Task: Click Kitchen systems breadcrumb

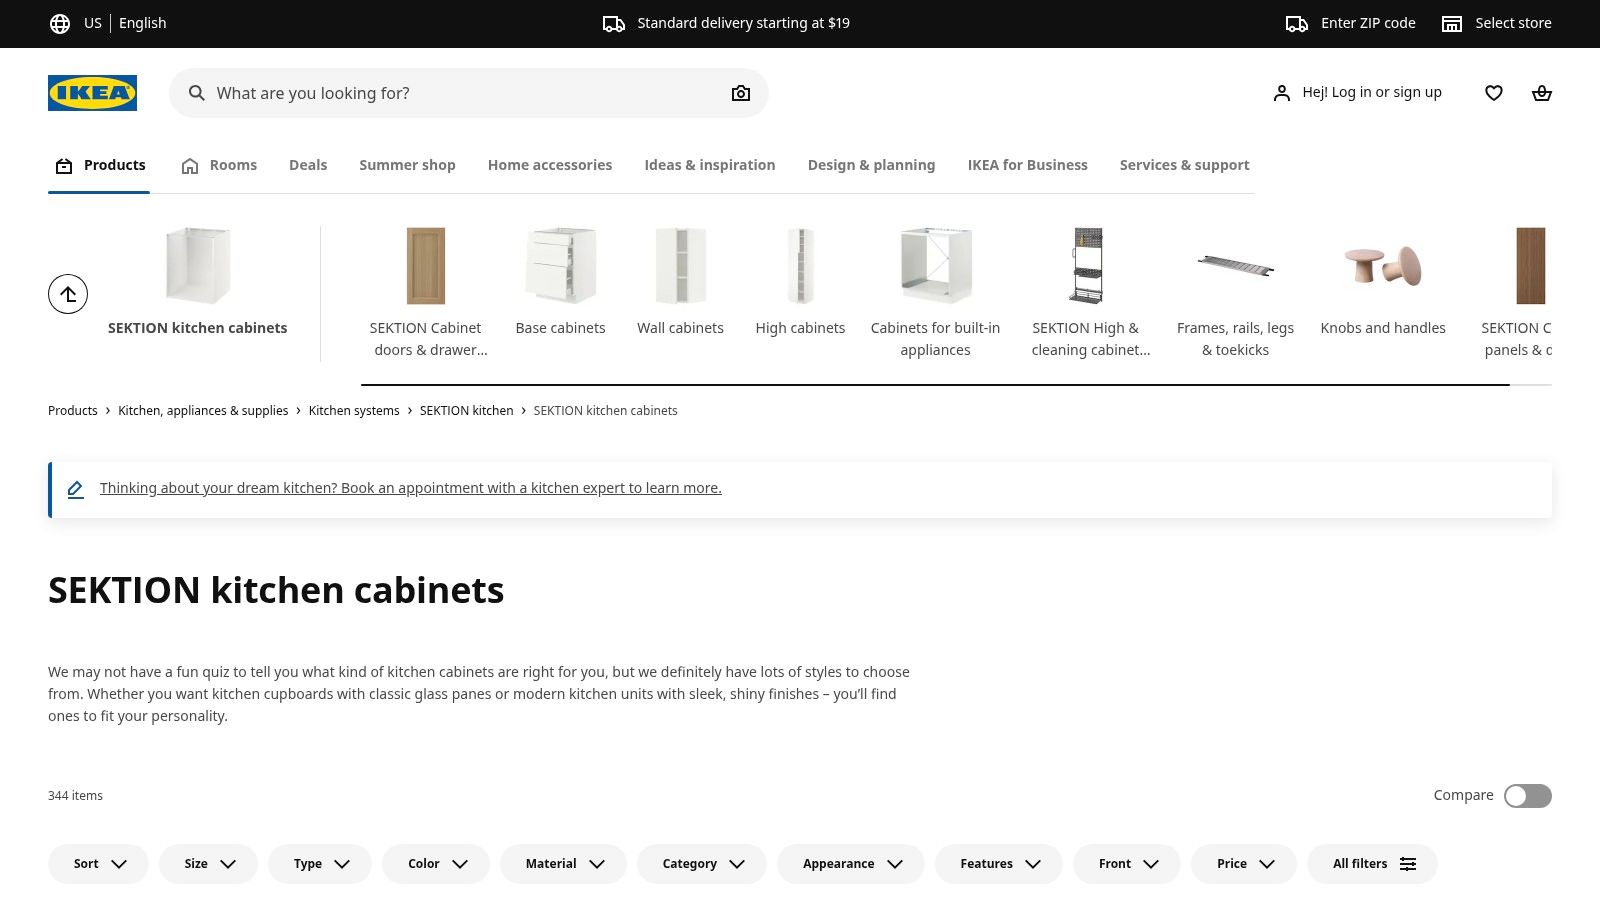Action: tap(354, 411)
